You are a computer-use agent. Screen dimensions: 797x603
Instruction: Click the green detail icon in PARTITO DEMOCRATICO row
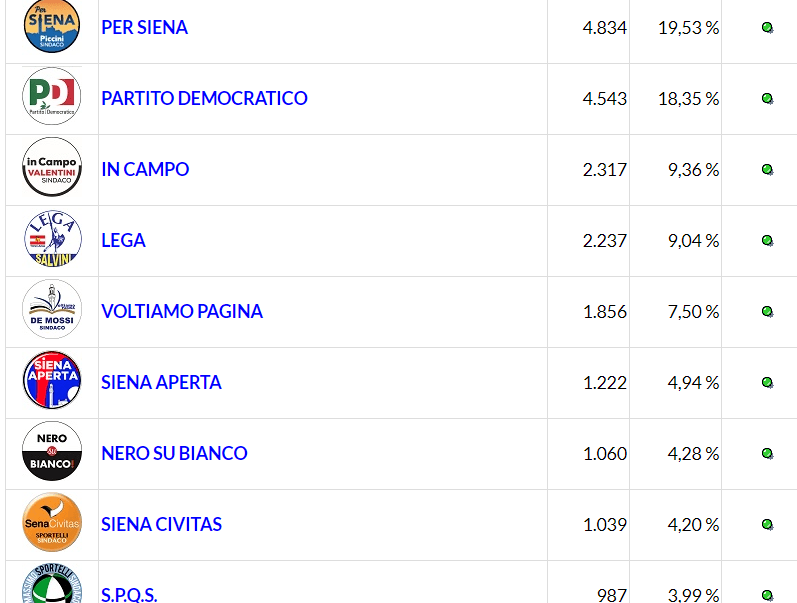767,99
